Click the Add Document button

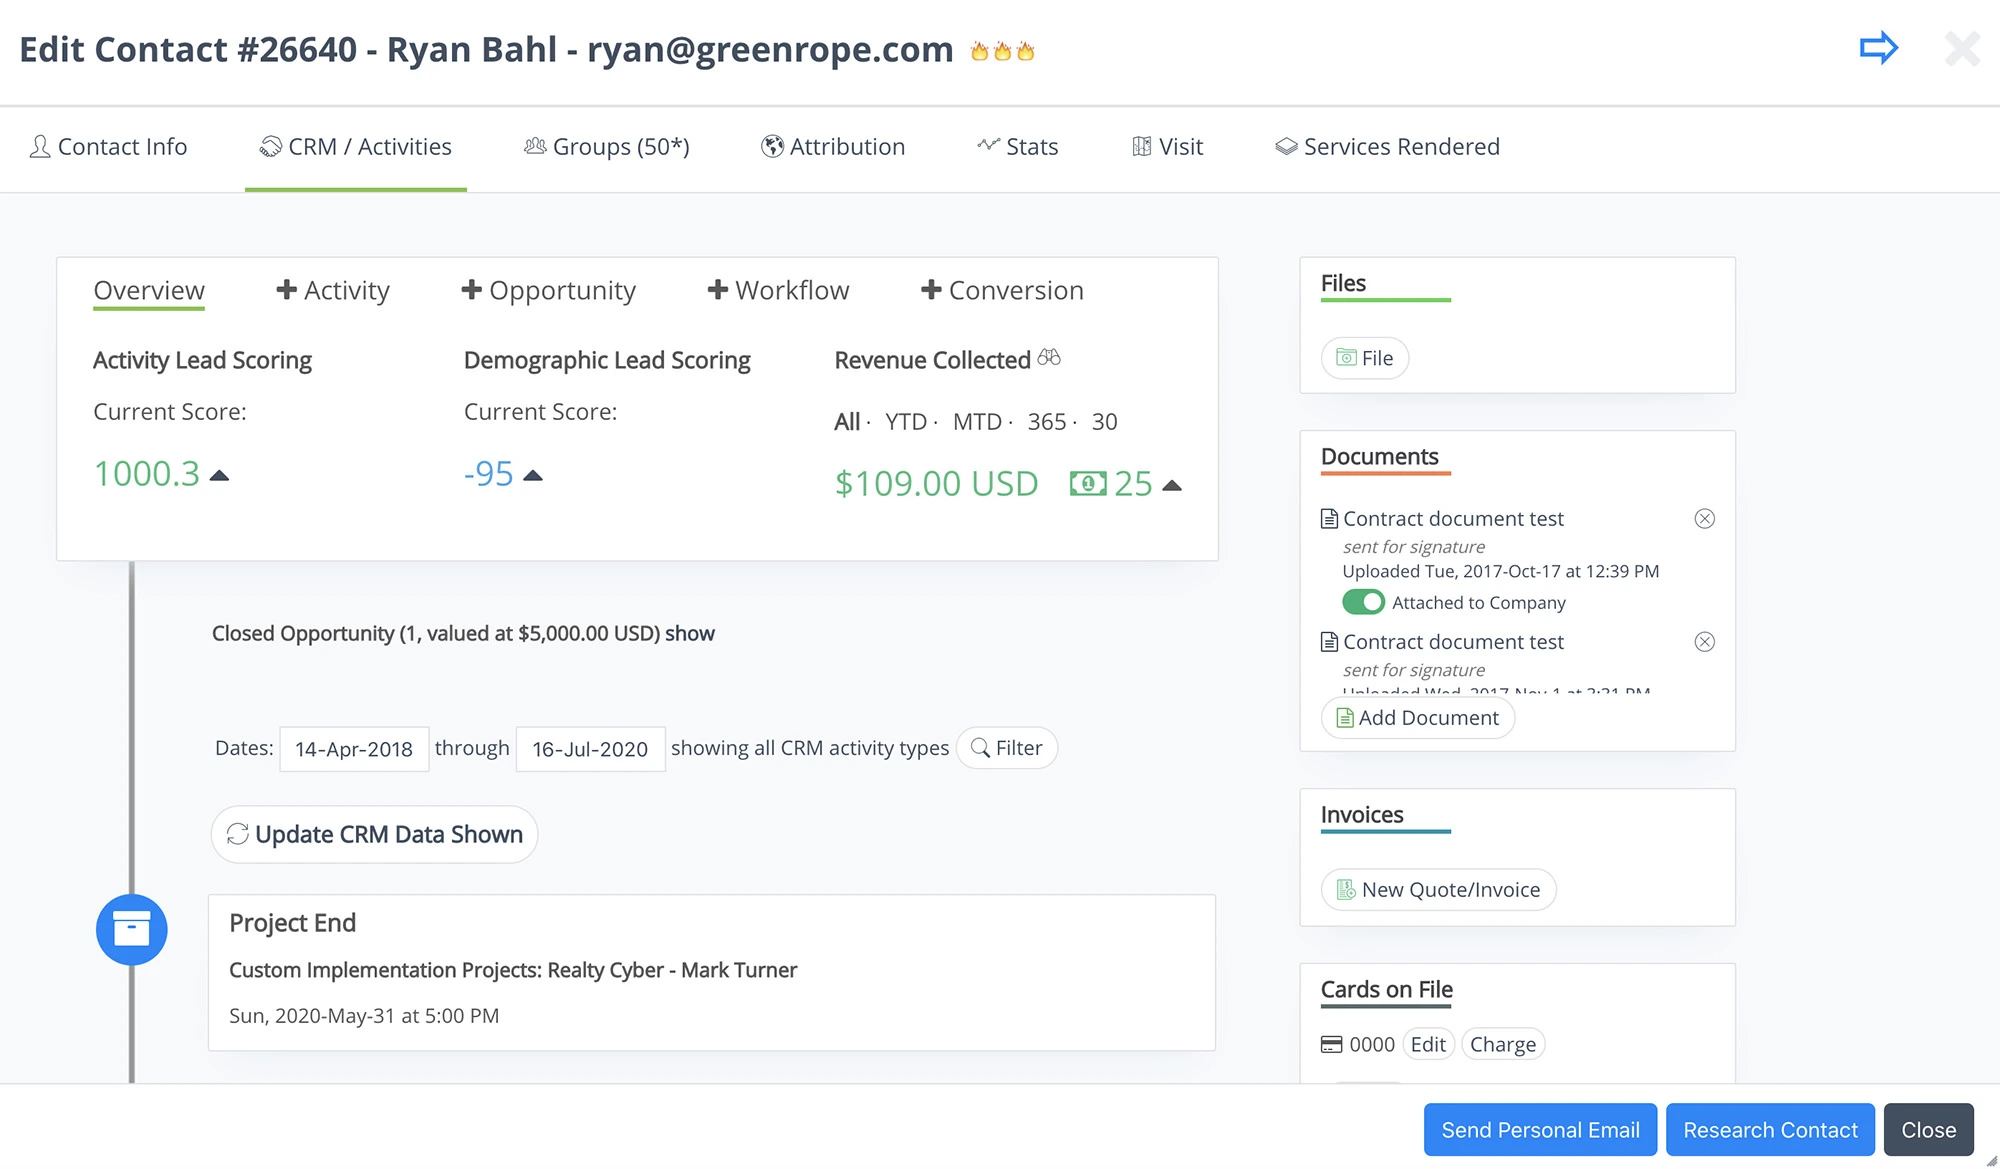click(x=1418, y=718)
